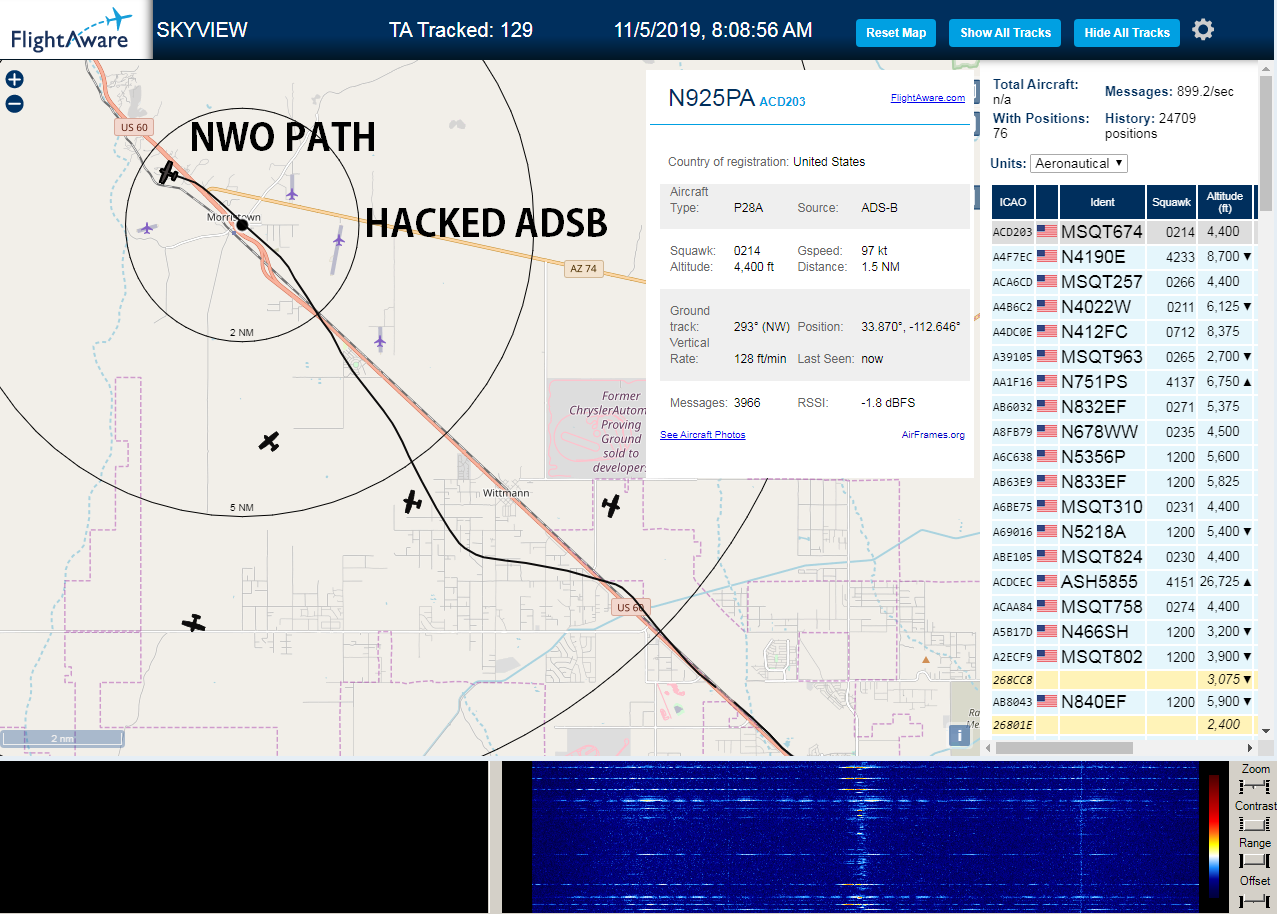Select the purple aircraft west of Morristown
The height and width of the screenshot is (915, 1277).
(148, 228)
